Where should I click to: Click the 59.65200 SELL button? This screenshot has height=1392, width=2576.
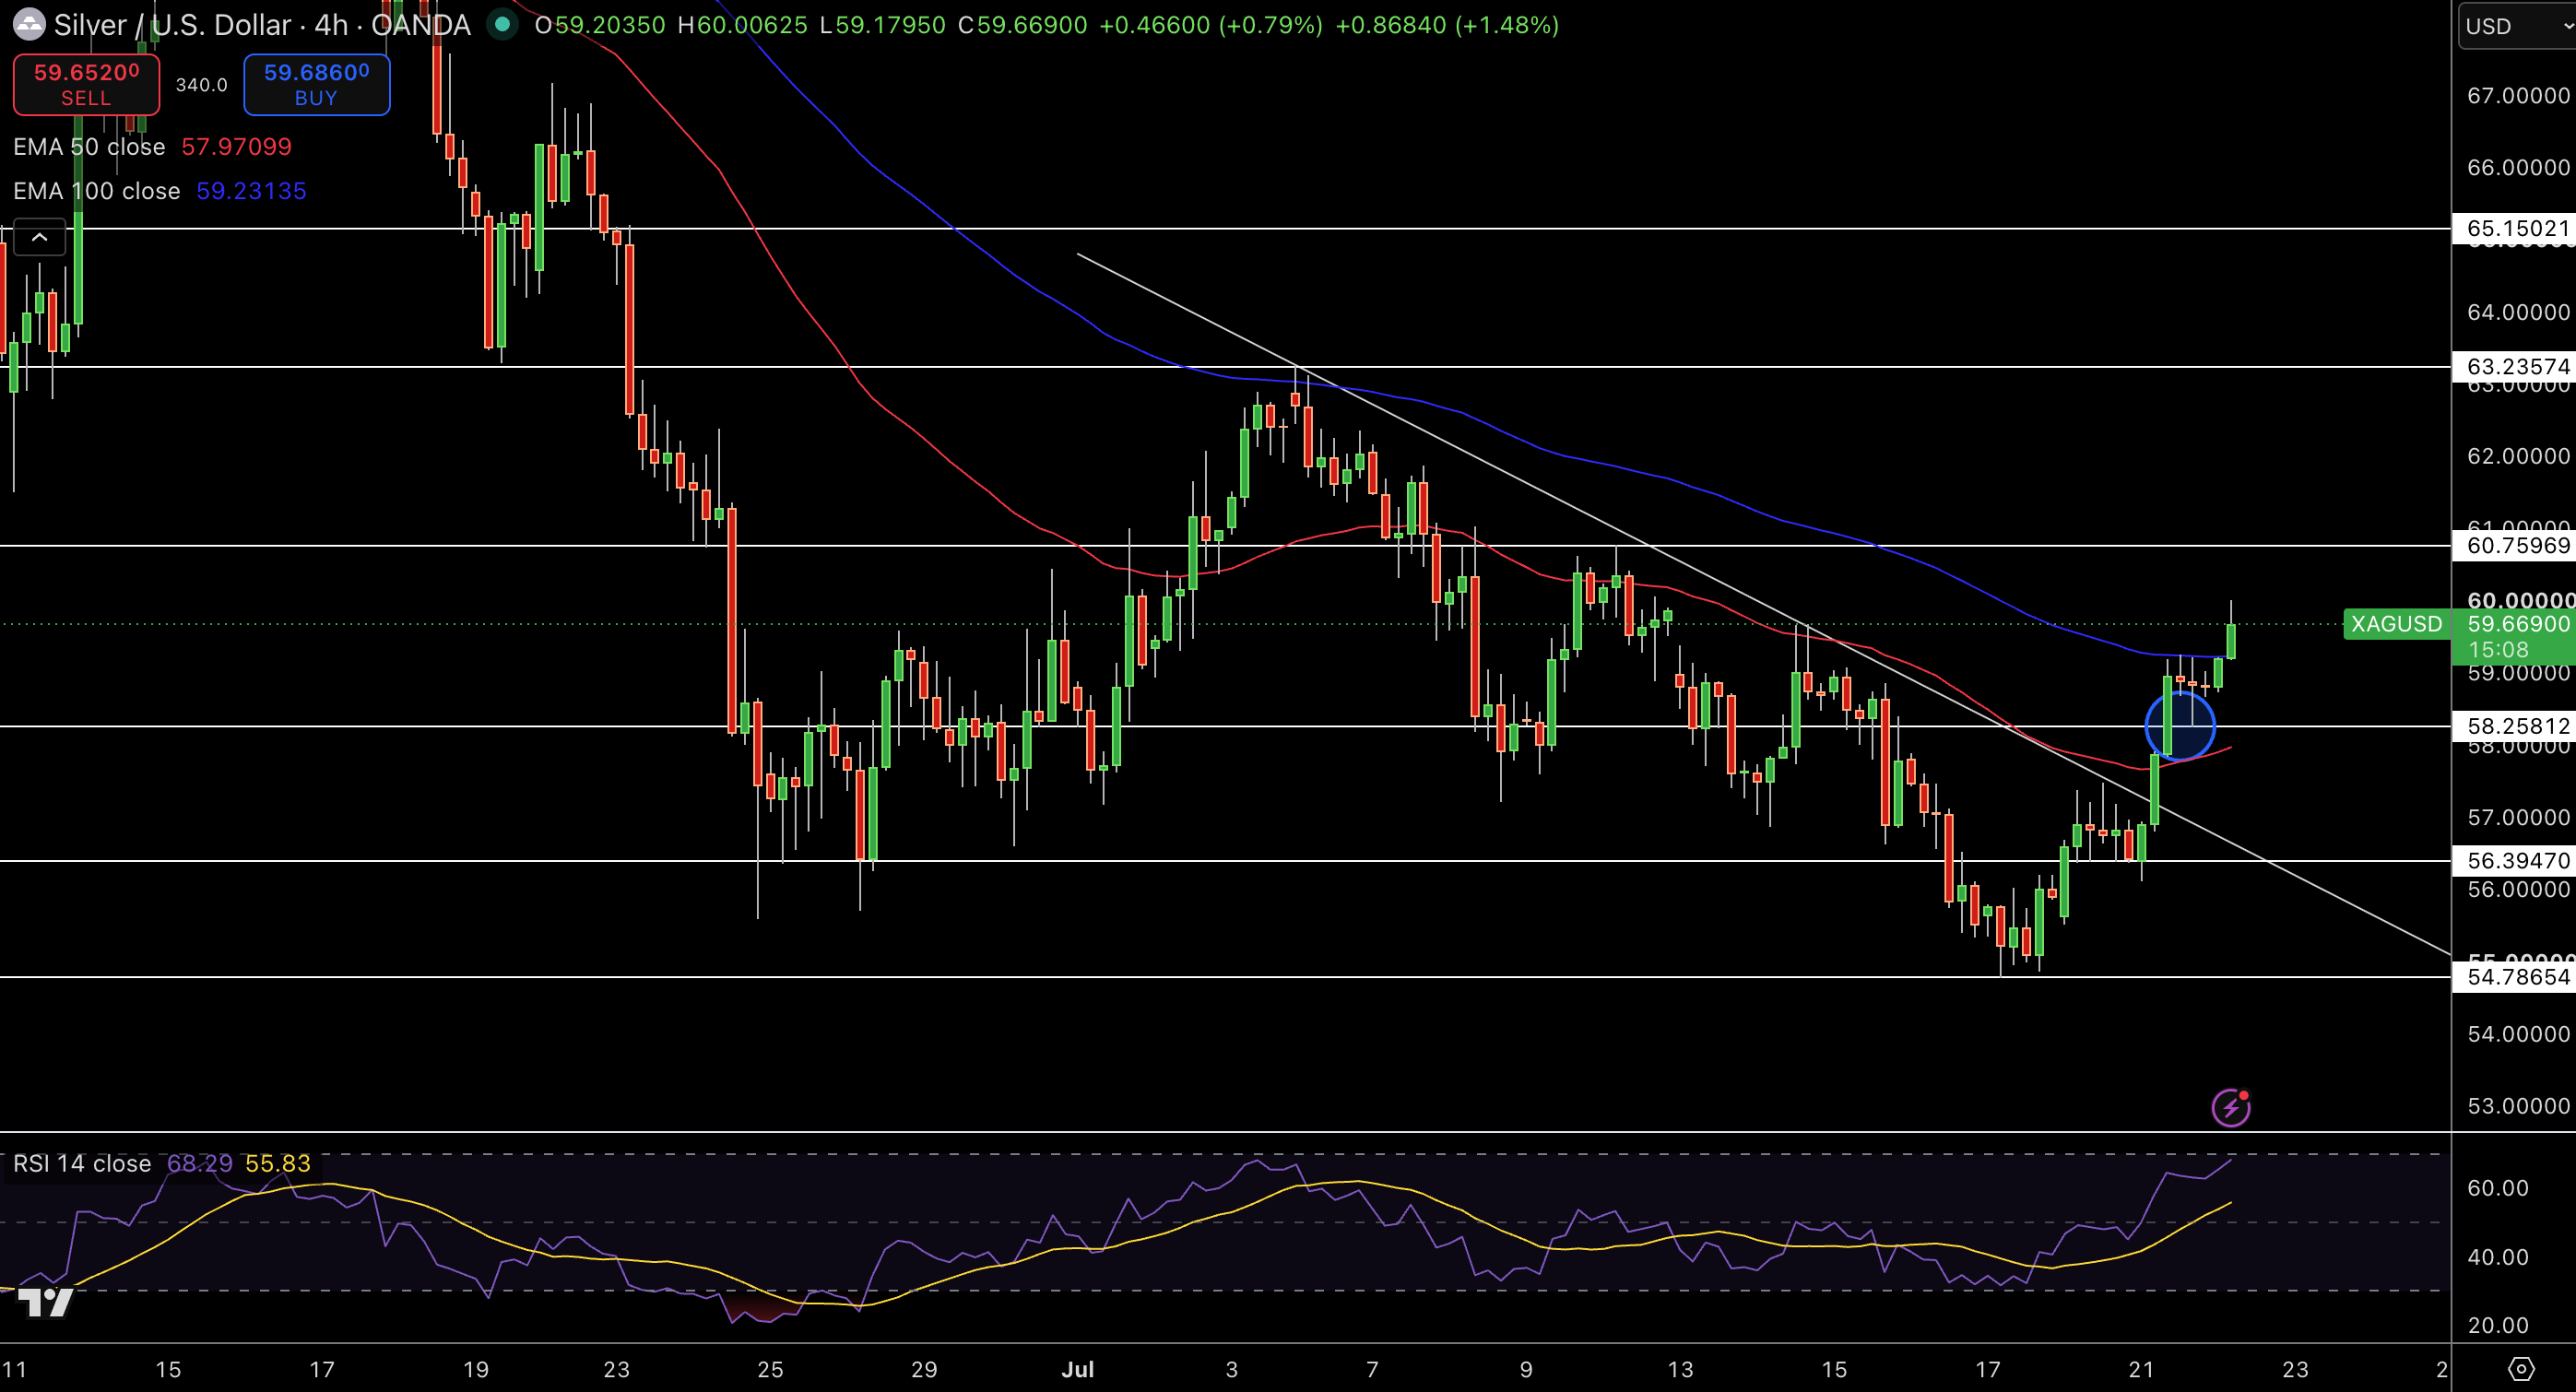pos(86,84)
